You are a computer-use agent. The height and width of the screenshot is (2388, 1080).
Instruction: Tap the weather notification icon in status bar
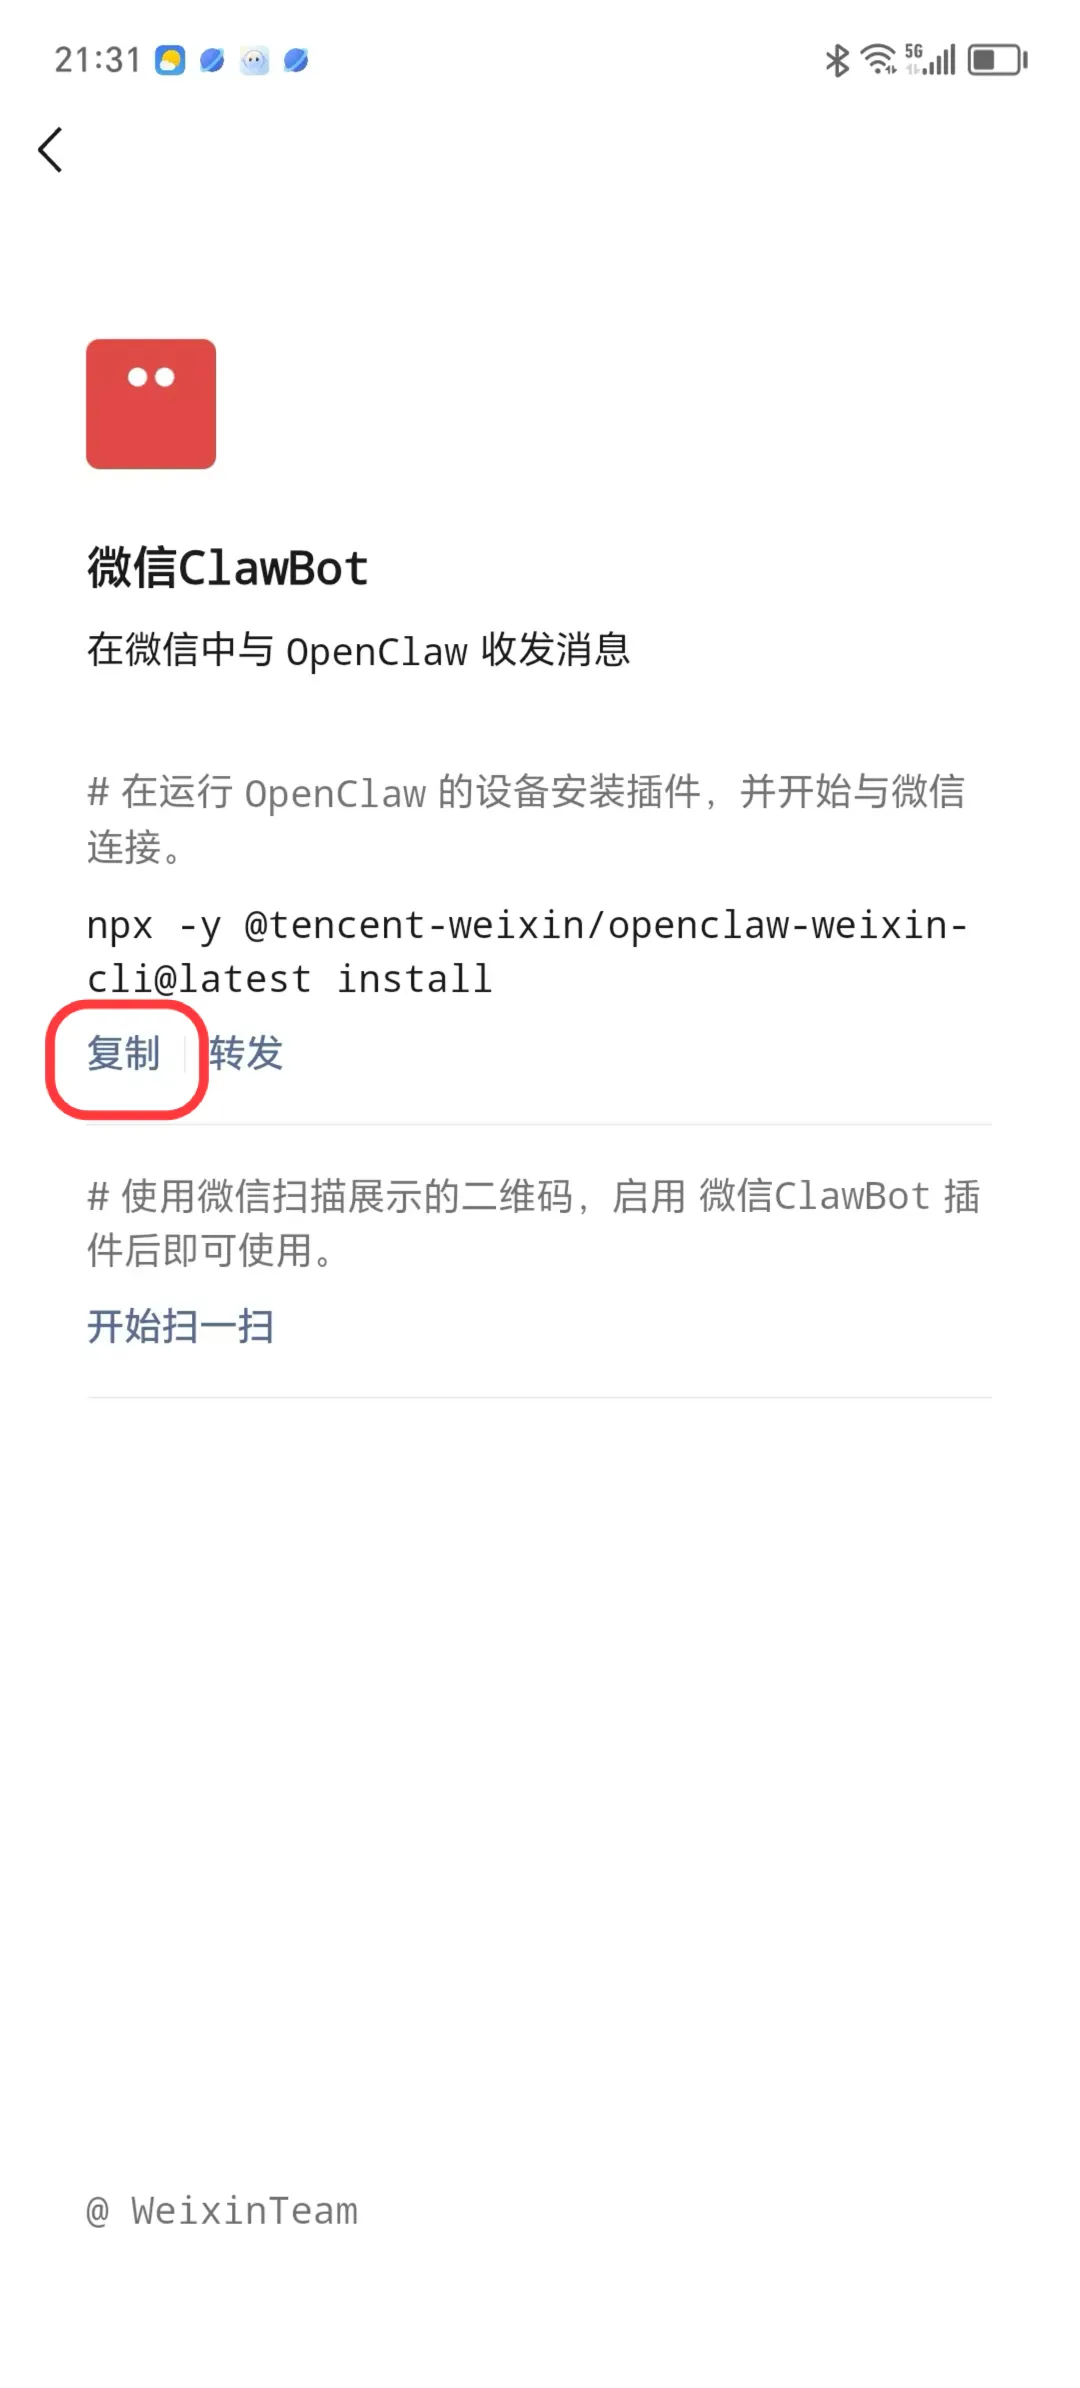pos(170,61)
